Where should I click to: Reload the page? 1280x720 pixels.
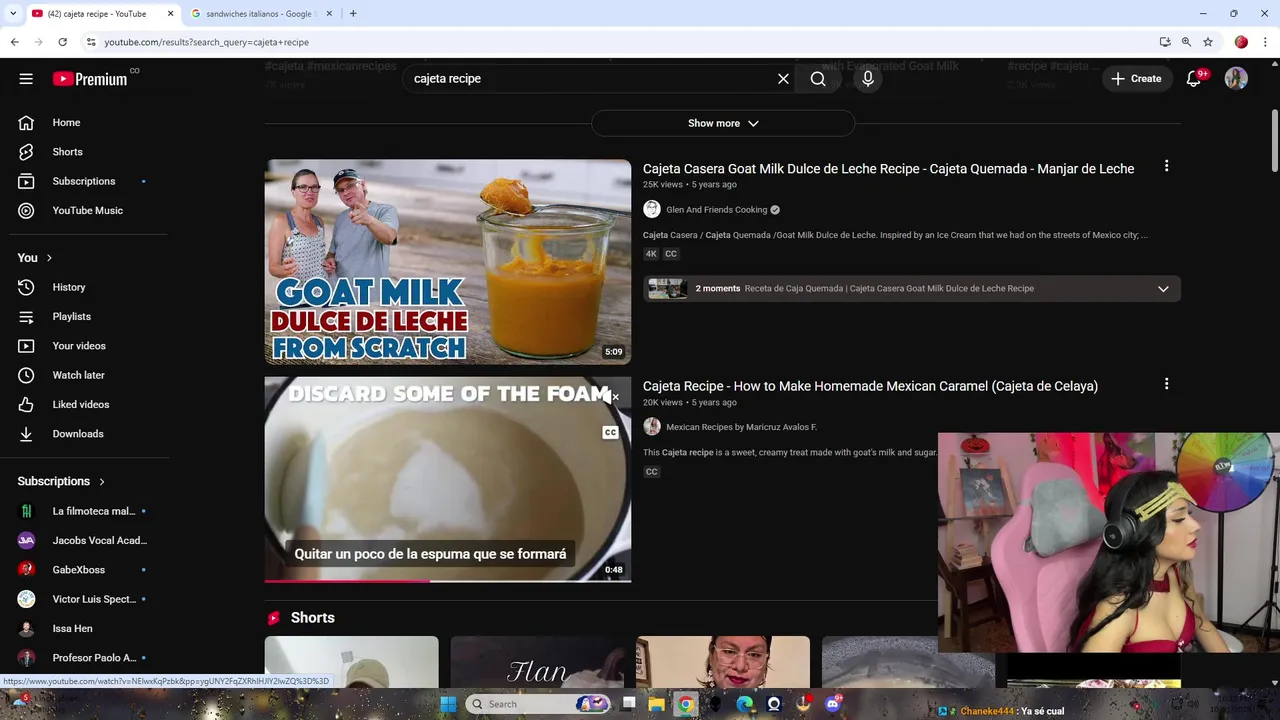[62, 42]
